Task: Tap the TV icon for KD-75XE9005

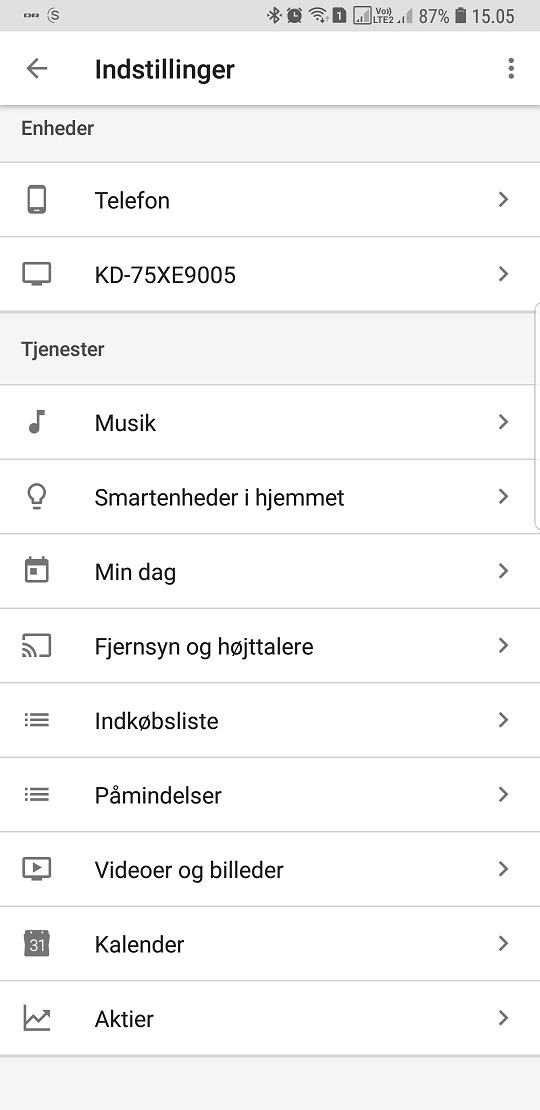Action: click(37, 273)
